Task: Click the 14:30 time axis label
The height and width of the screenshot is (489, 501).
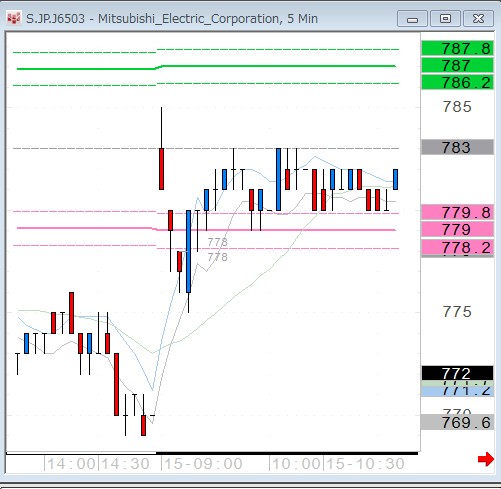Action: click(125, 464)
